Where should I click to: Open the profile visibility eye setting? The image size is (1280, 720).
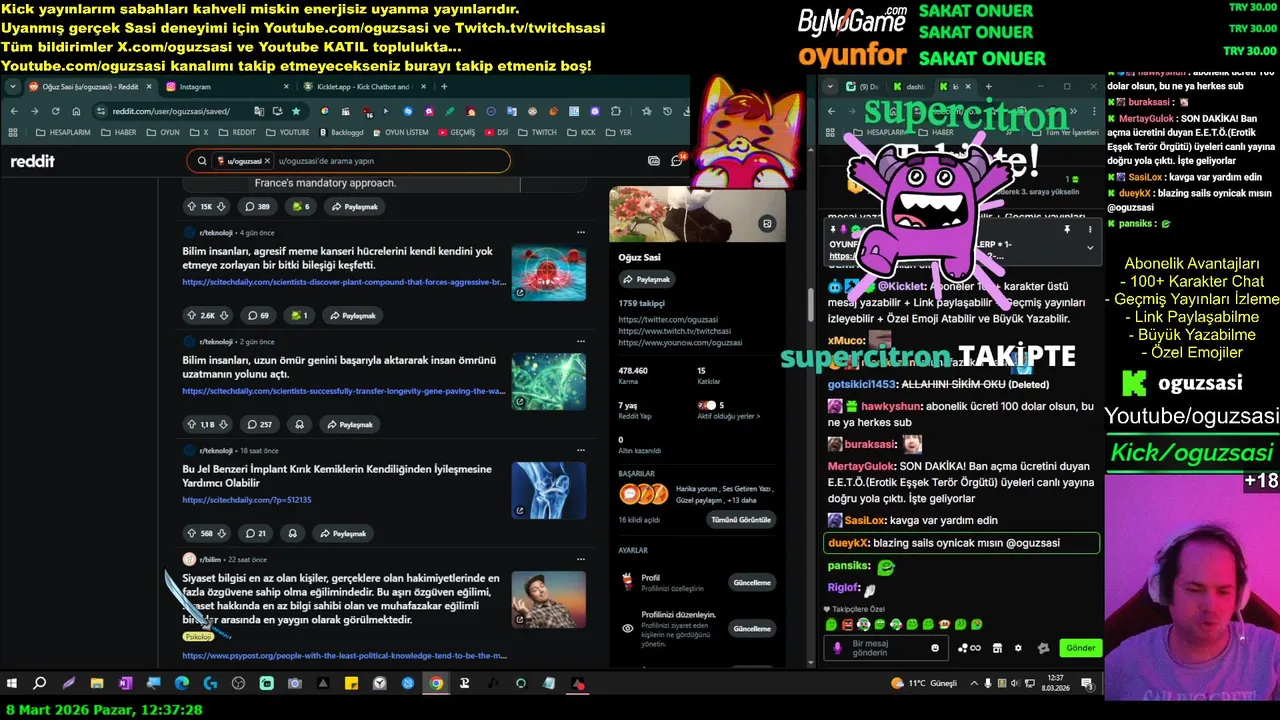point(627,628)
